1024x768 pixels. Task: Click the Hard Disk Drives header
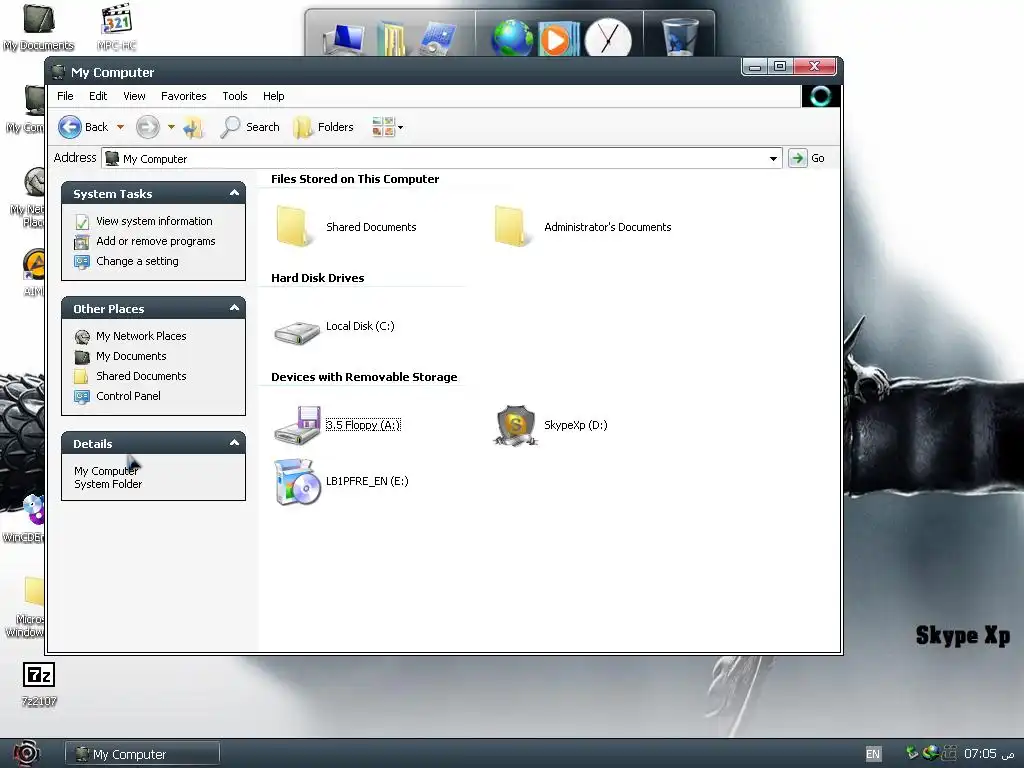point(317,278)
